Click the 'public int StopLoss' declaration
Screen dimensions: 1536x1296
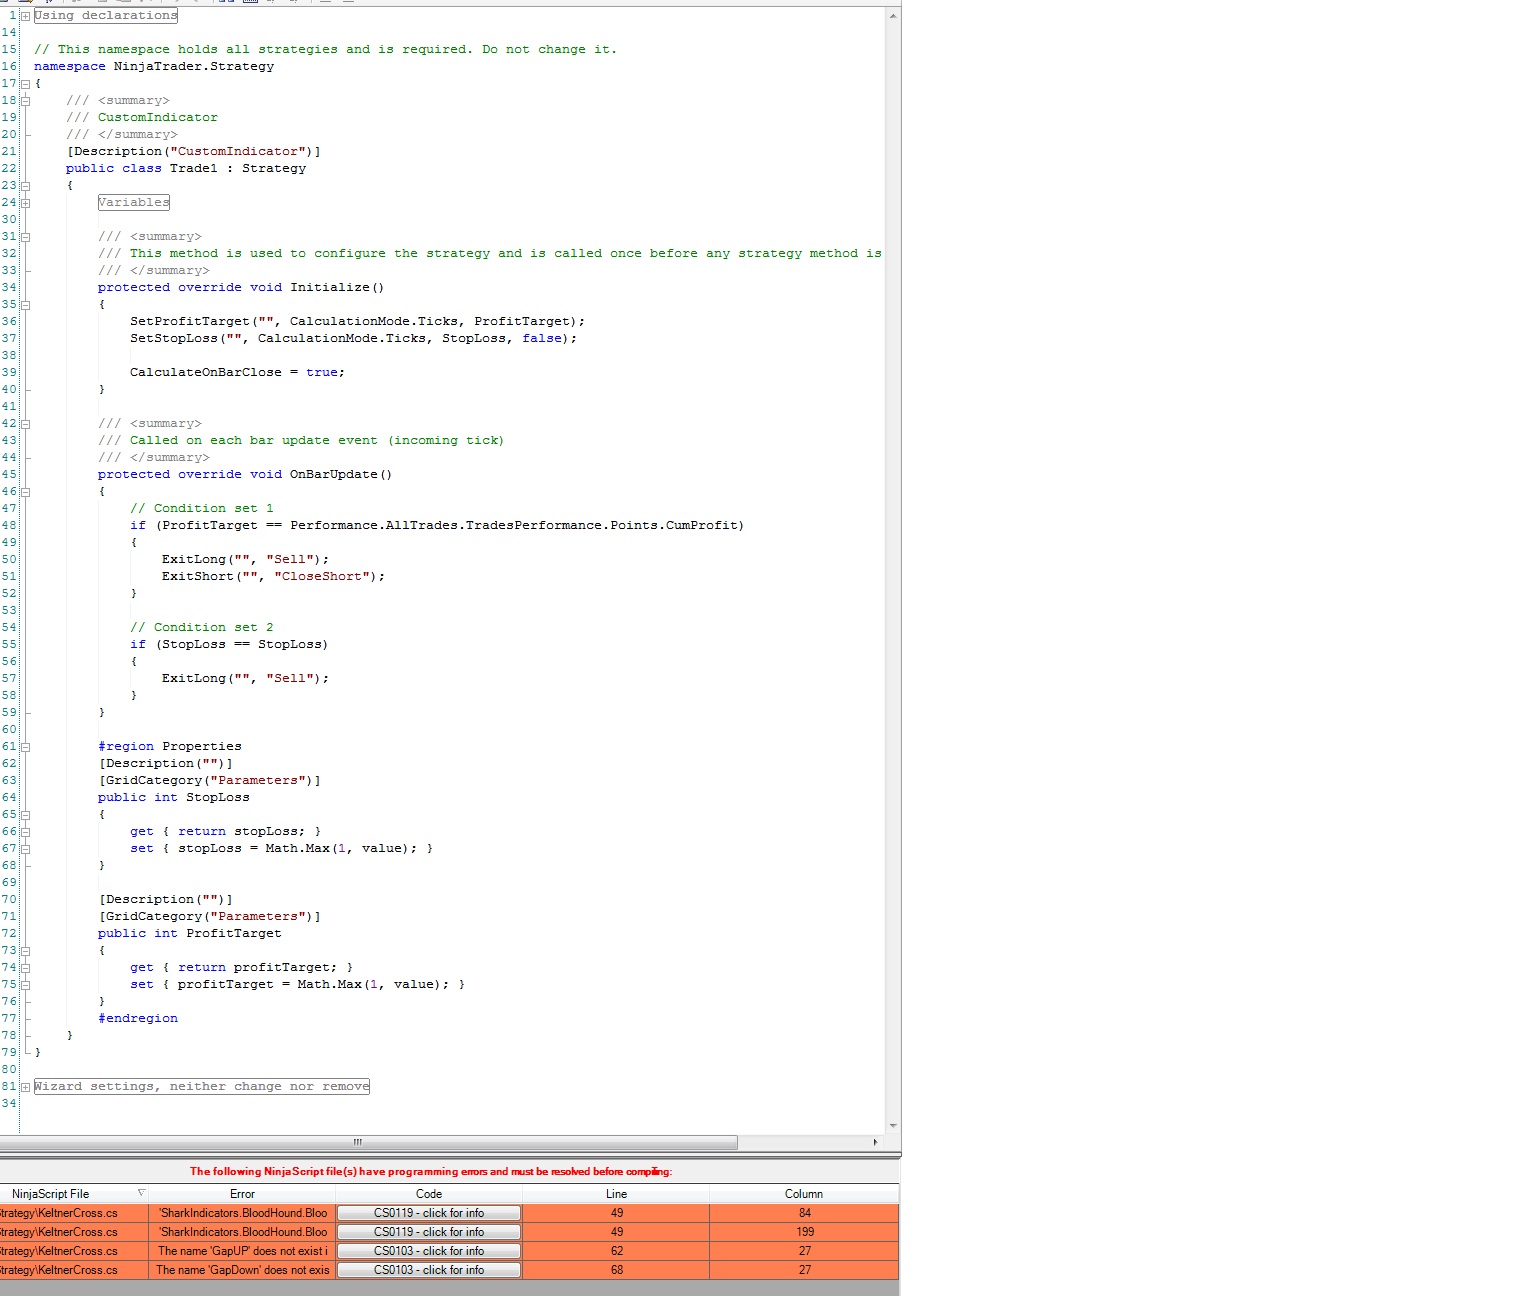(x=174, y=798)
